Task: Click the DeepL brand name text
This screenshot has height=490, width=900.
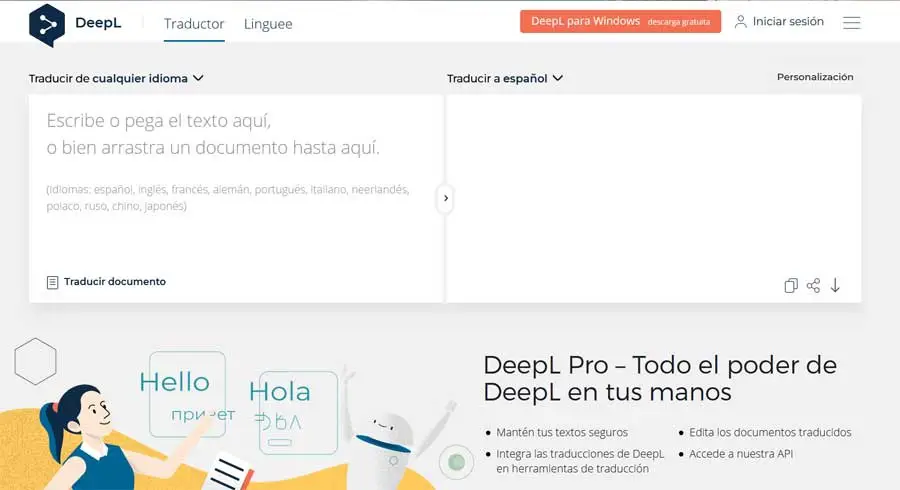Action: click(98, 23)
